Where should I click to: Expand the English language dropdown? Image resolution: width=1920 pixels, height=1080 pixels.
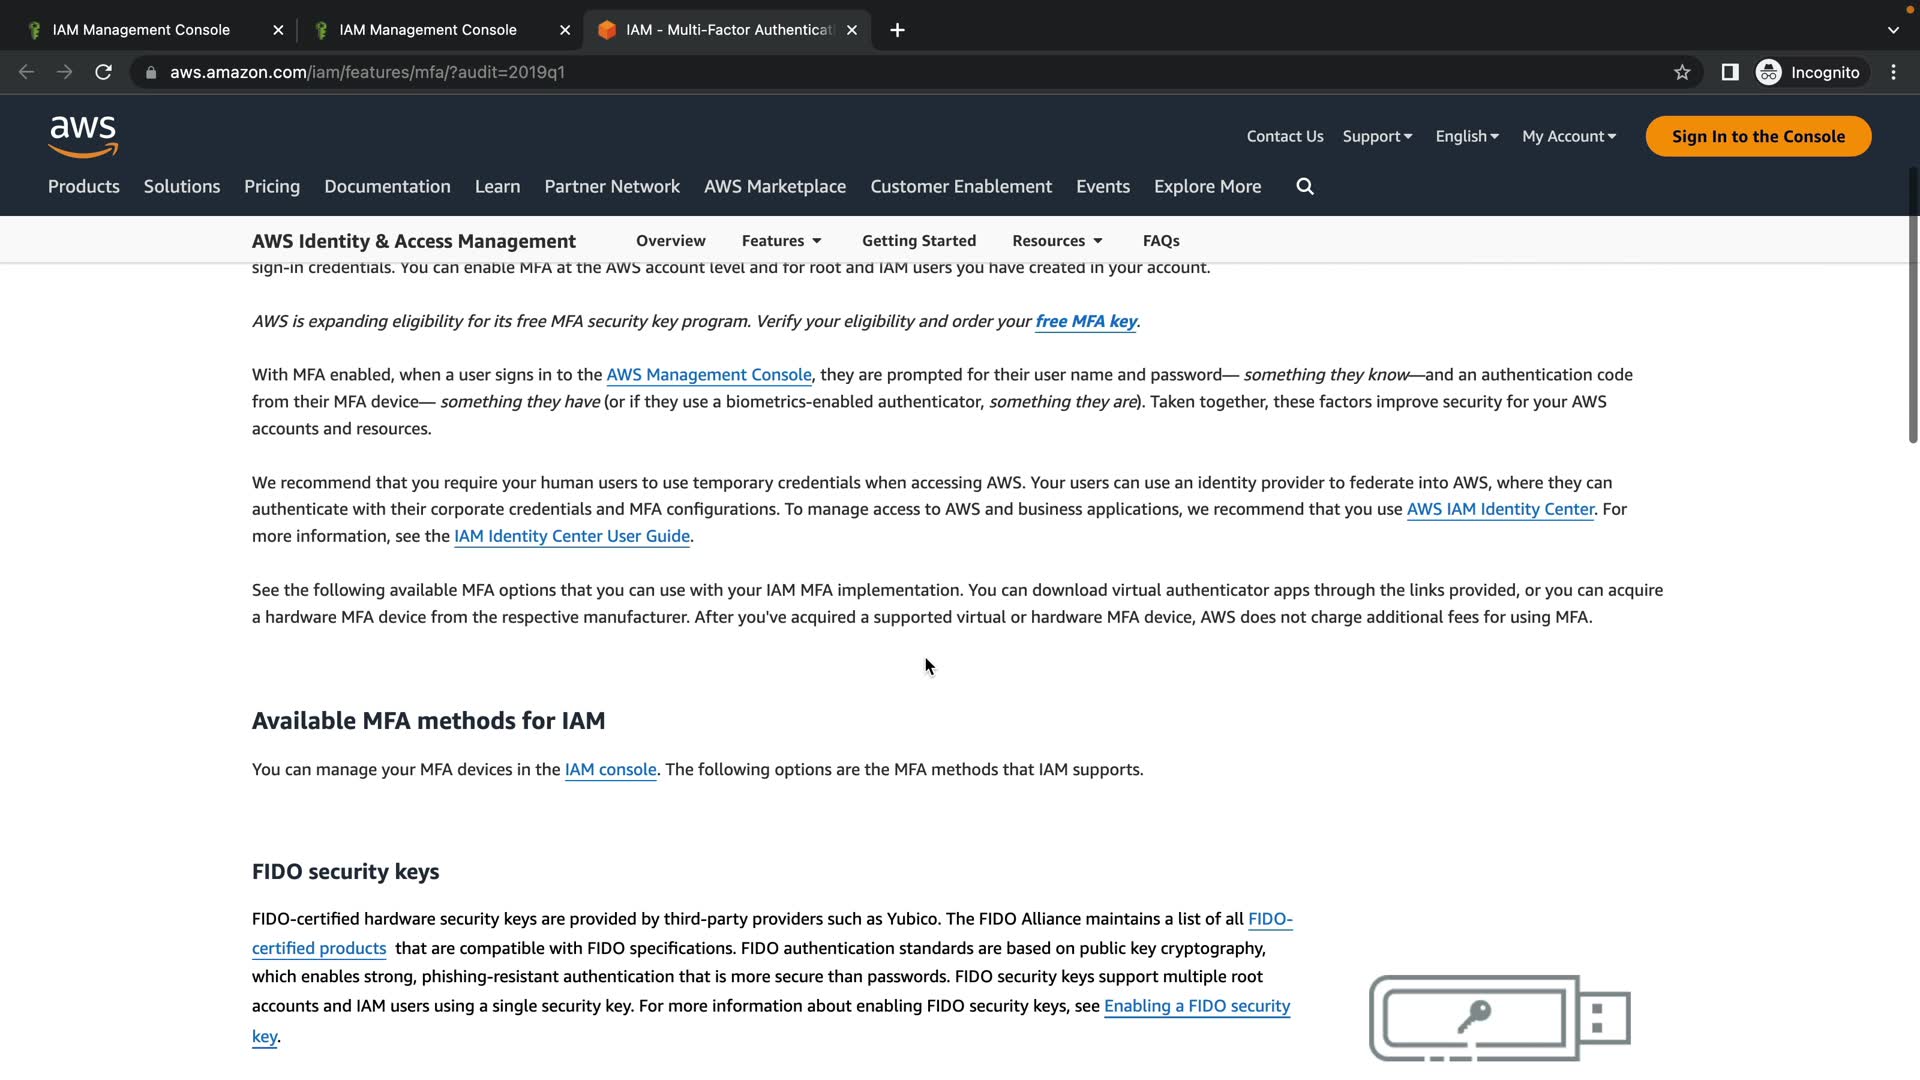pyautogui.click(x=1466, y=136)
